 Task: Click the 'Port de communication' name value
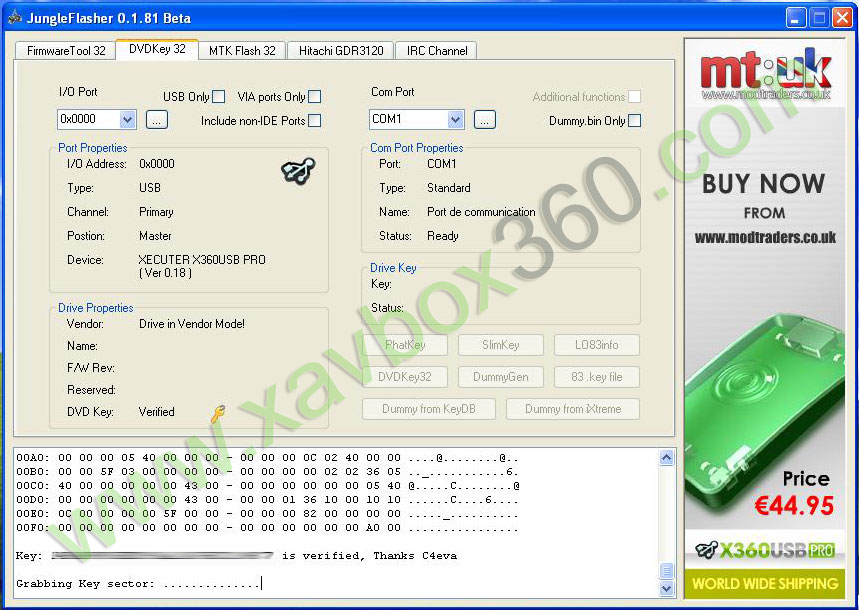481,212
